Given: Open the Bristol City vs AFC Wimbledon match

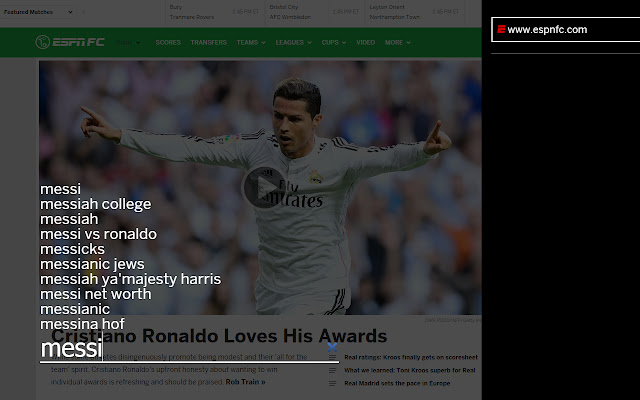Looking at the screenshot, I should [314, 12].
